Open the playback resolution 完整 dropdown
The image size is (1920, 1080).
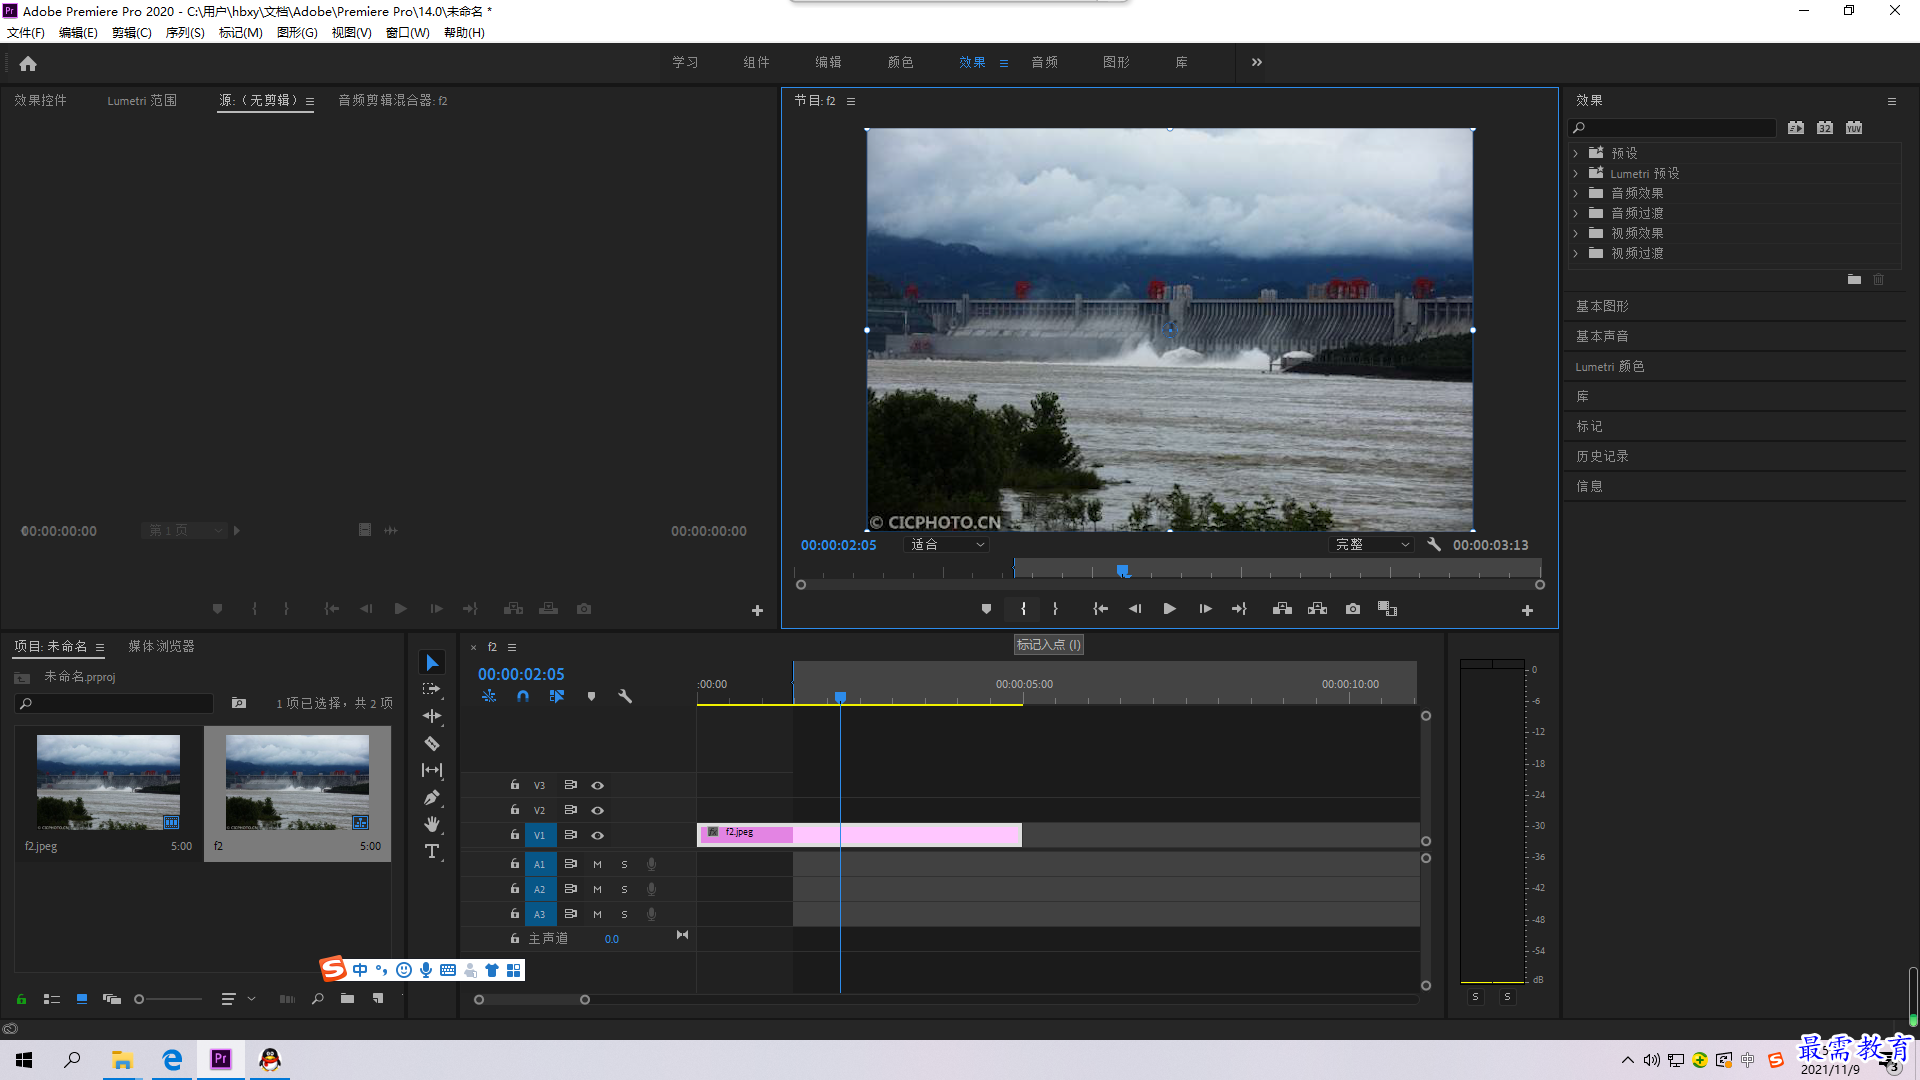(x=1373, y=545)
